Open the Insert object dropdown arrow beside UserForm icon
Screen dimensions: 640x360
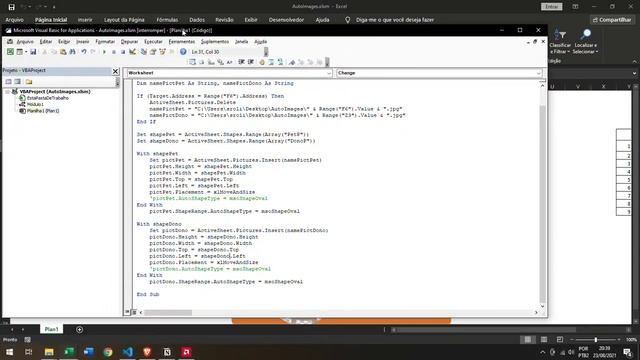tap(26, 52)
